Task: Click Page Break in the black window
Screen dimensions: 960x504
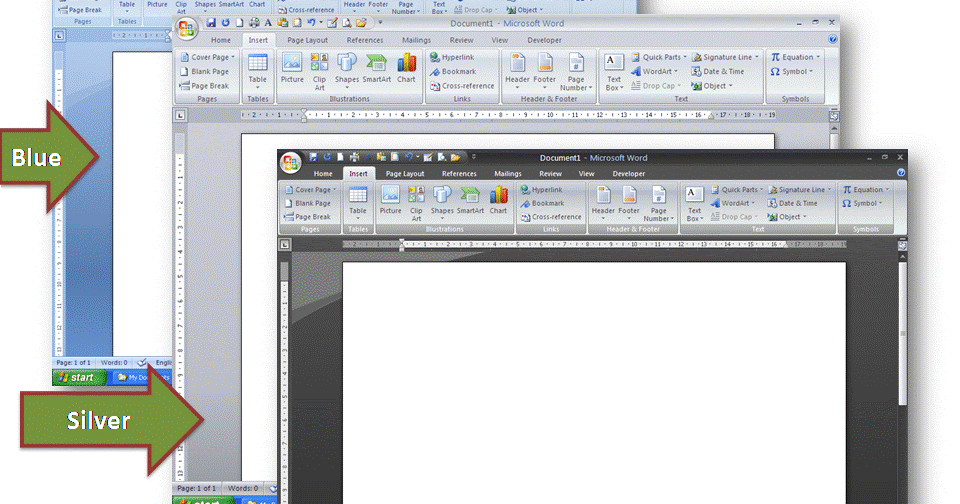Action: point(307,217)
